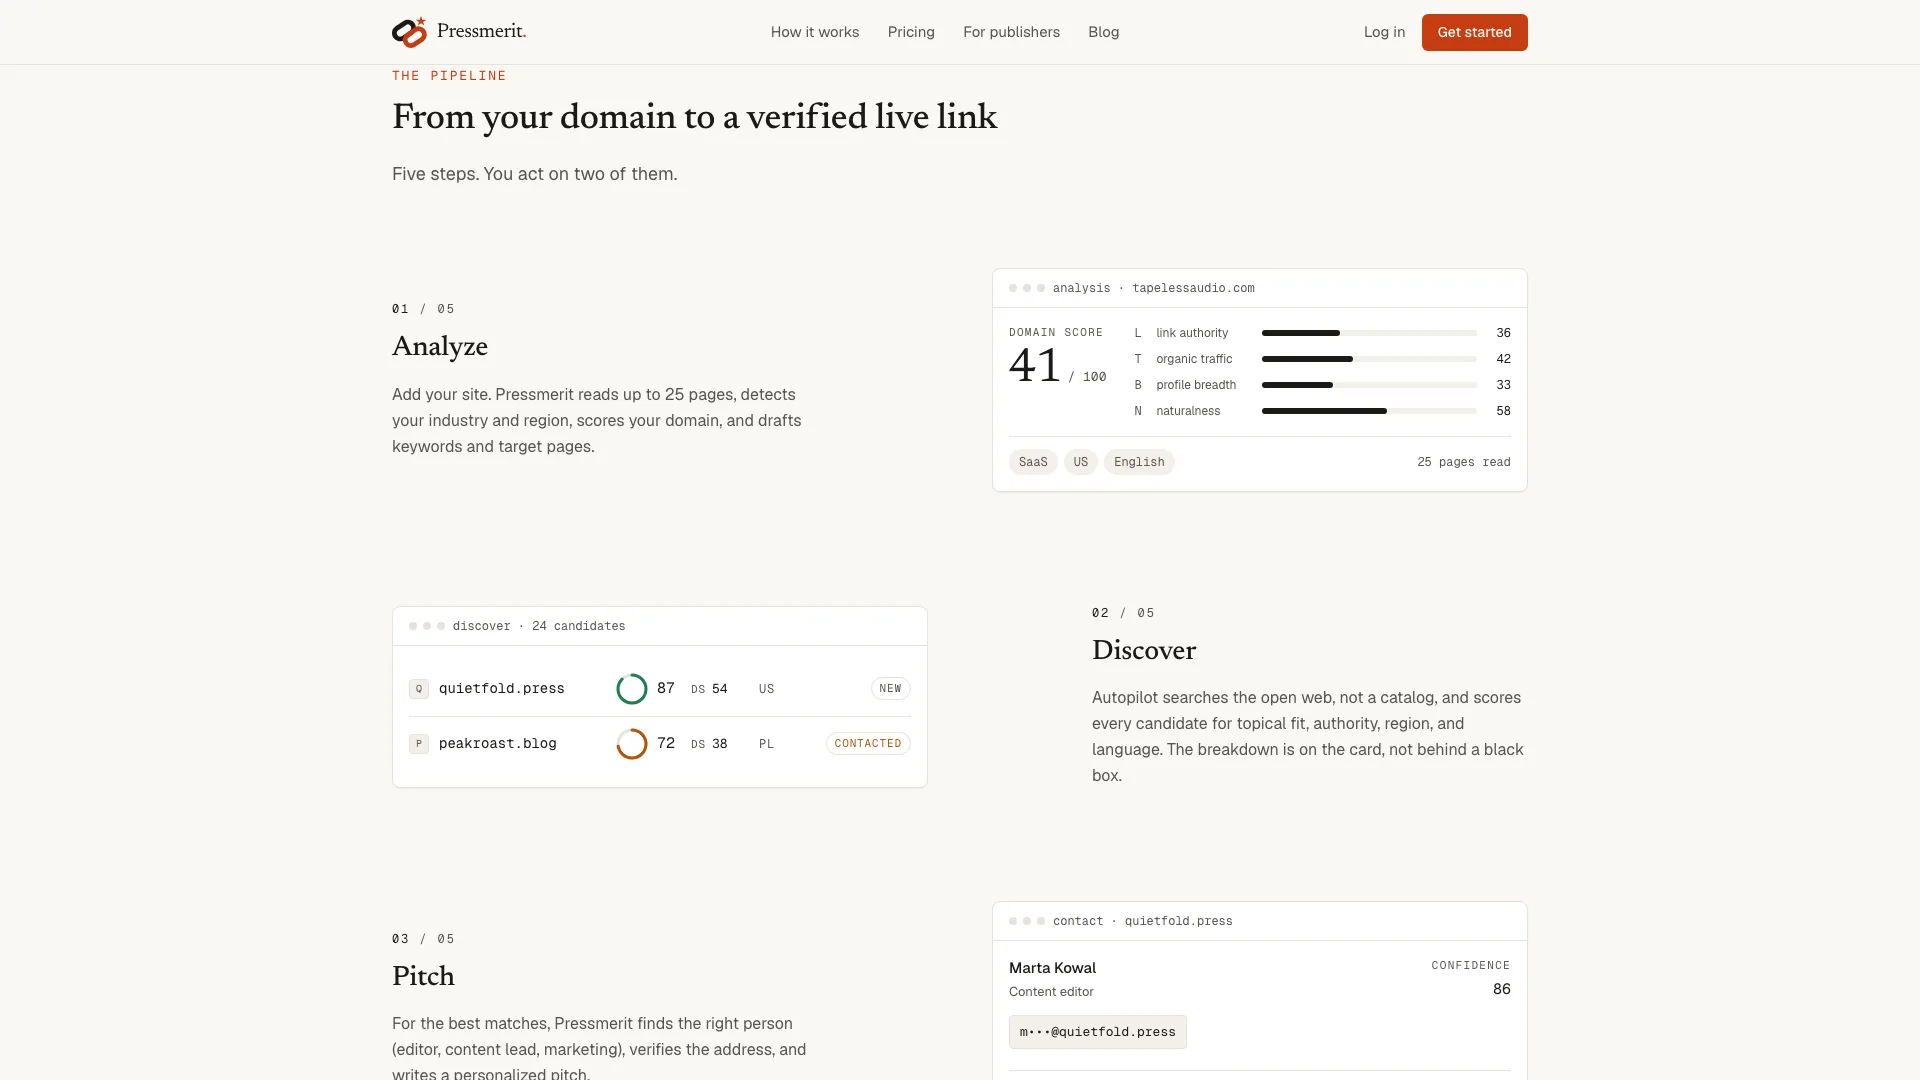The height and width of the screenshot is (1080, 1920).
Task: Click the NEW status badge
Action: (890, 689)
